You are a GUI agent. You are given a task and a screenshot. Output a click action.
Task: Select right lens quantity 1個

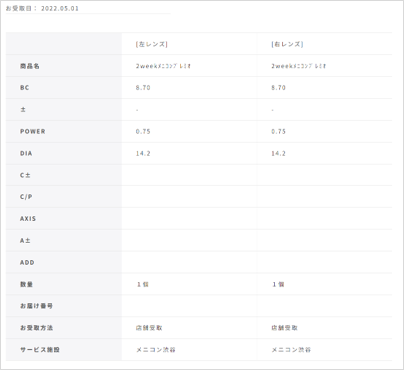click(278, 284)
